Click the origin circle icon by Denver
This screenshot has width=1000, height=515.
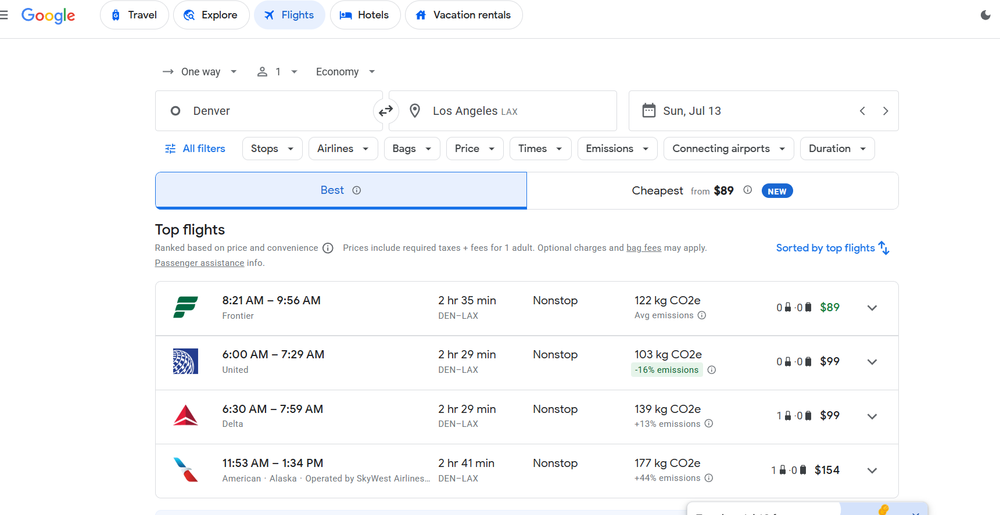point(175,111)
